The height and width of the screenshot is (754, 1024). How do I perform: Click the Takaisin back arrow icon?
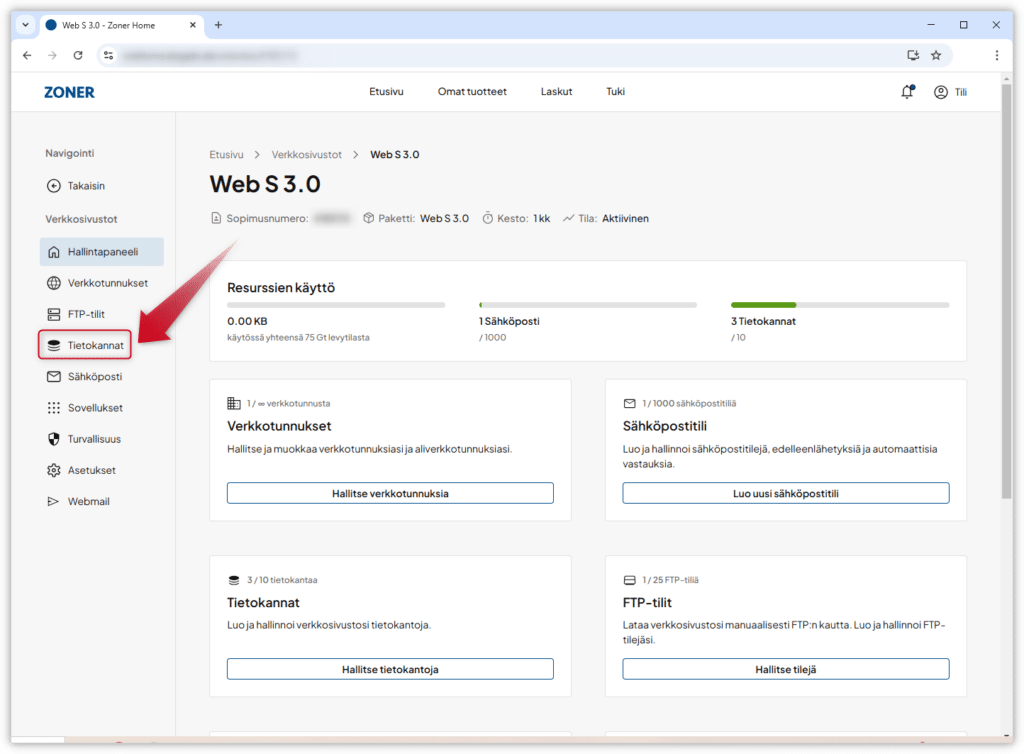click(x=54, y=186)
